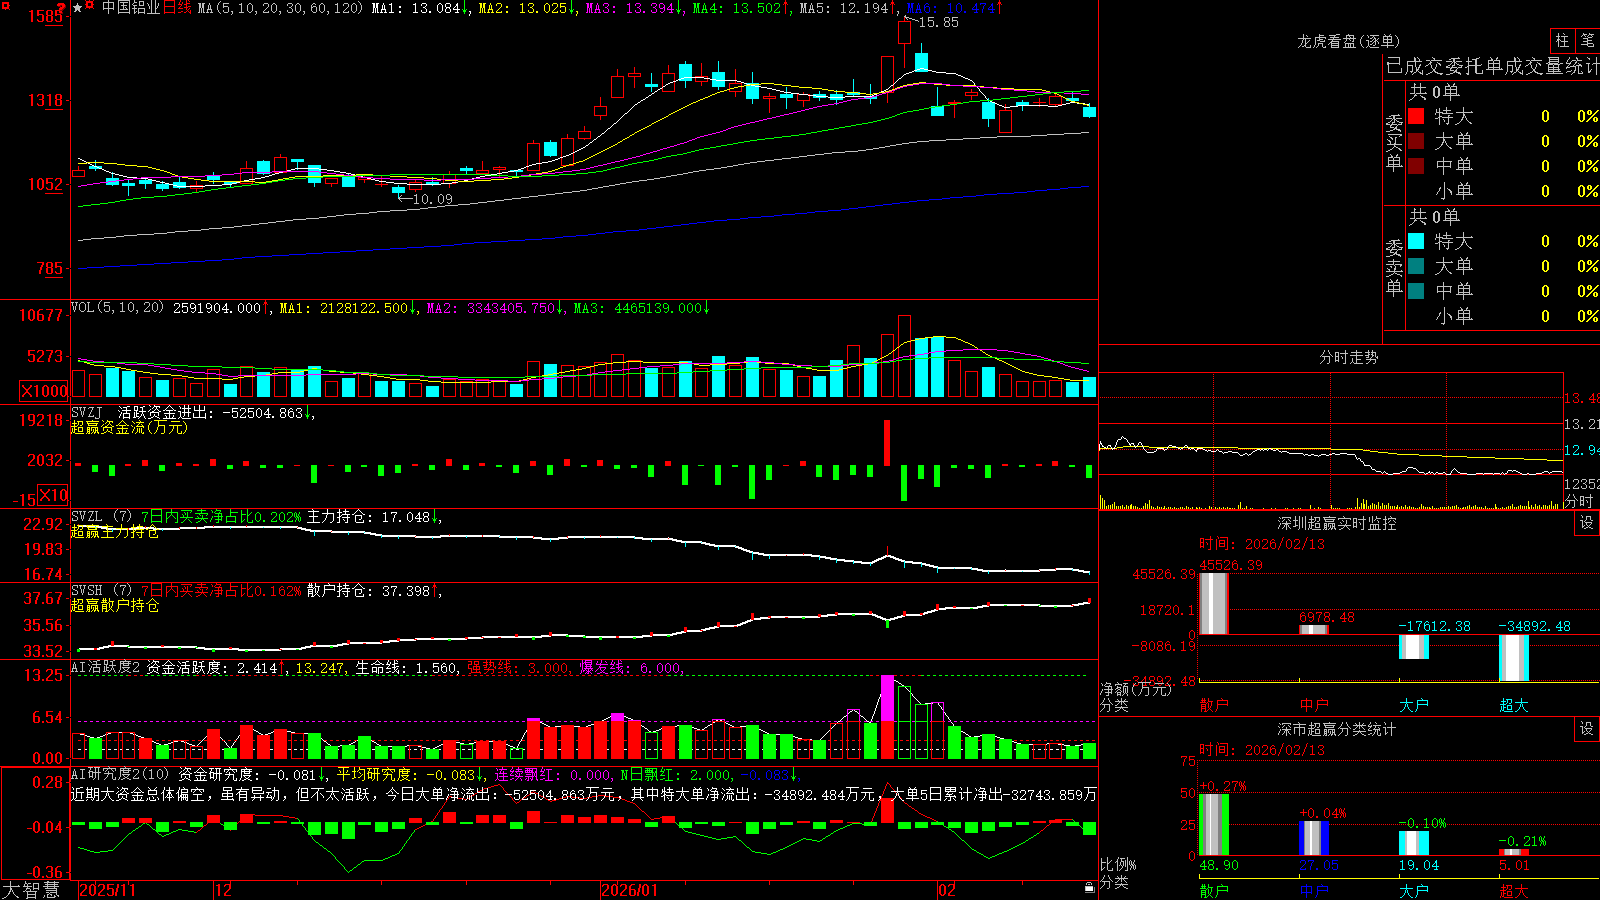Click the dark red 大单 buy order swatch
1600x900 pixels.
tap(1416, 141)
